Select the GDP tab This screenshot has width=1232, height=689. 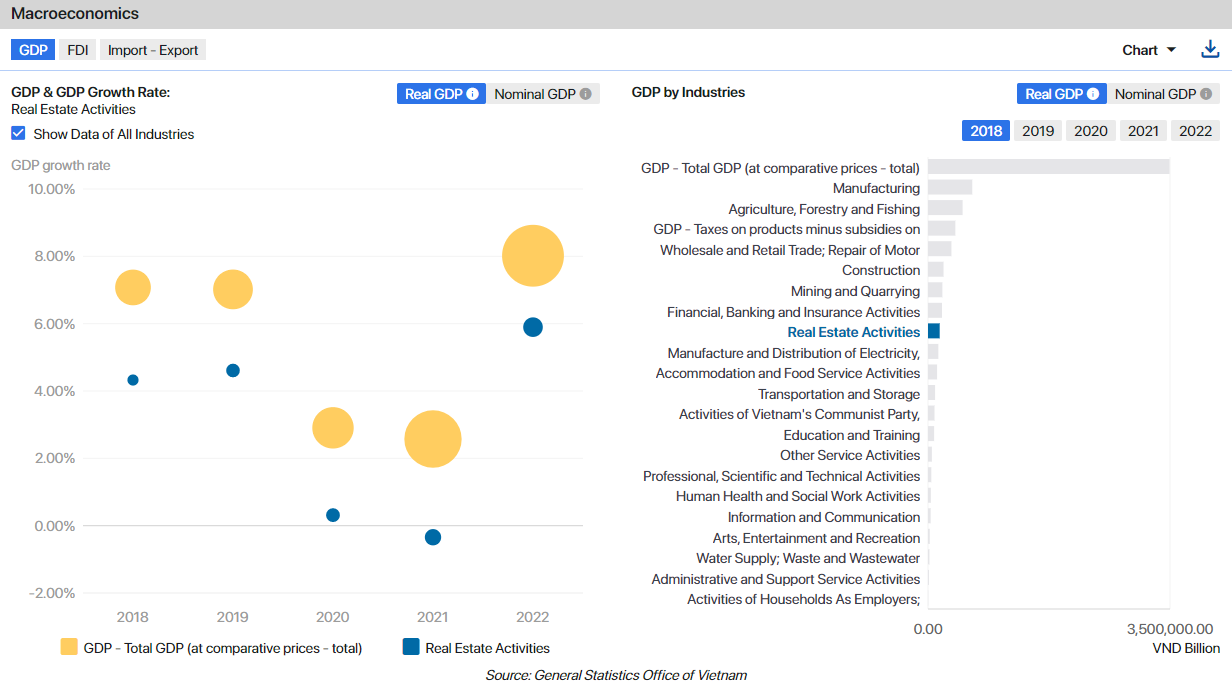[33, 50]
